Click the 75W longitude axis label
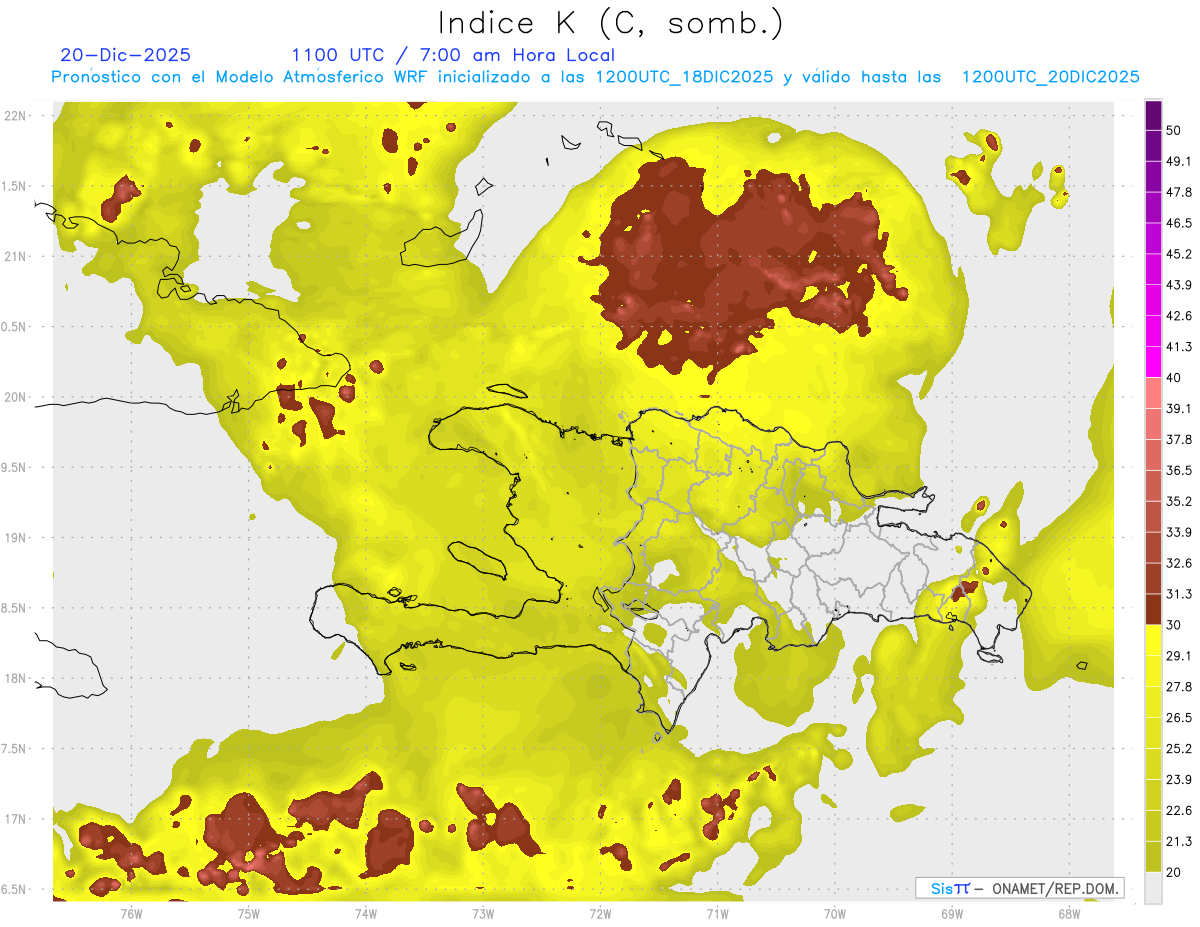 point(248,914)
